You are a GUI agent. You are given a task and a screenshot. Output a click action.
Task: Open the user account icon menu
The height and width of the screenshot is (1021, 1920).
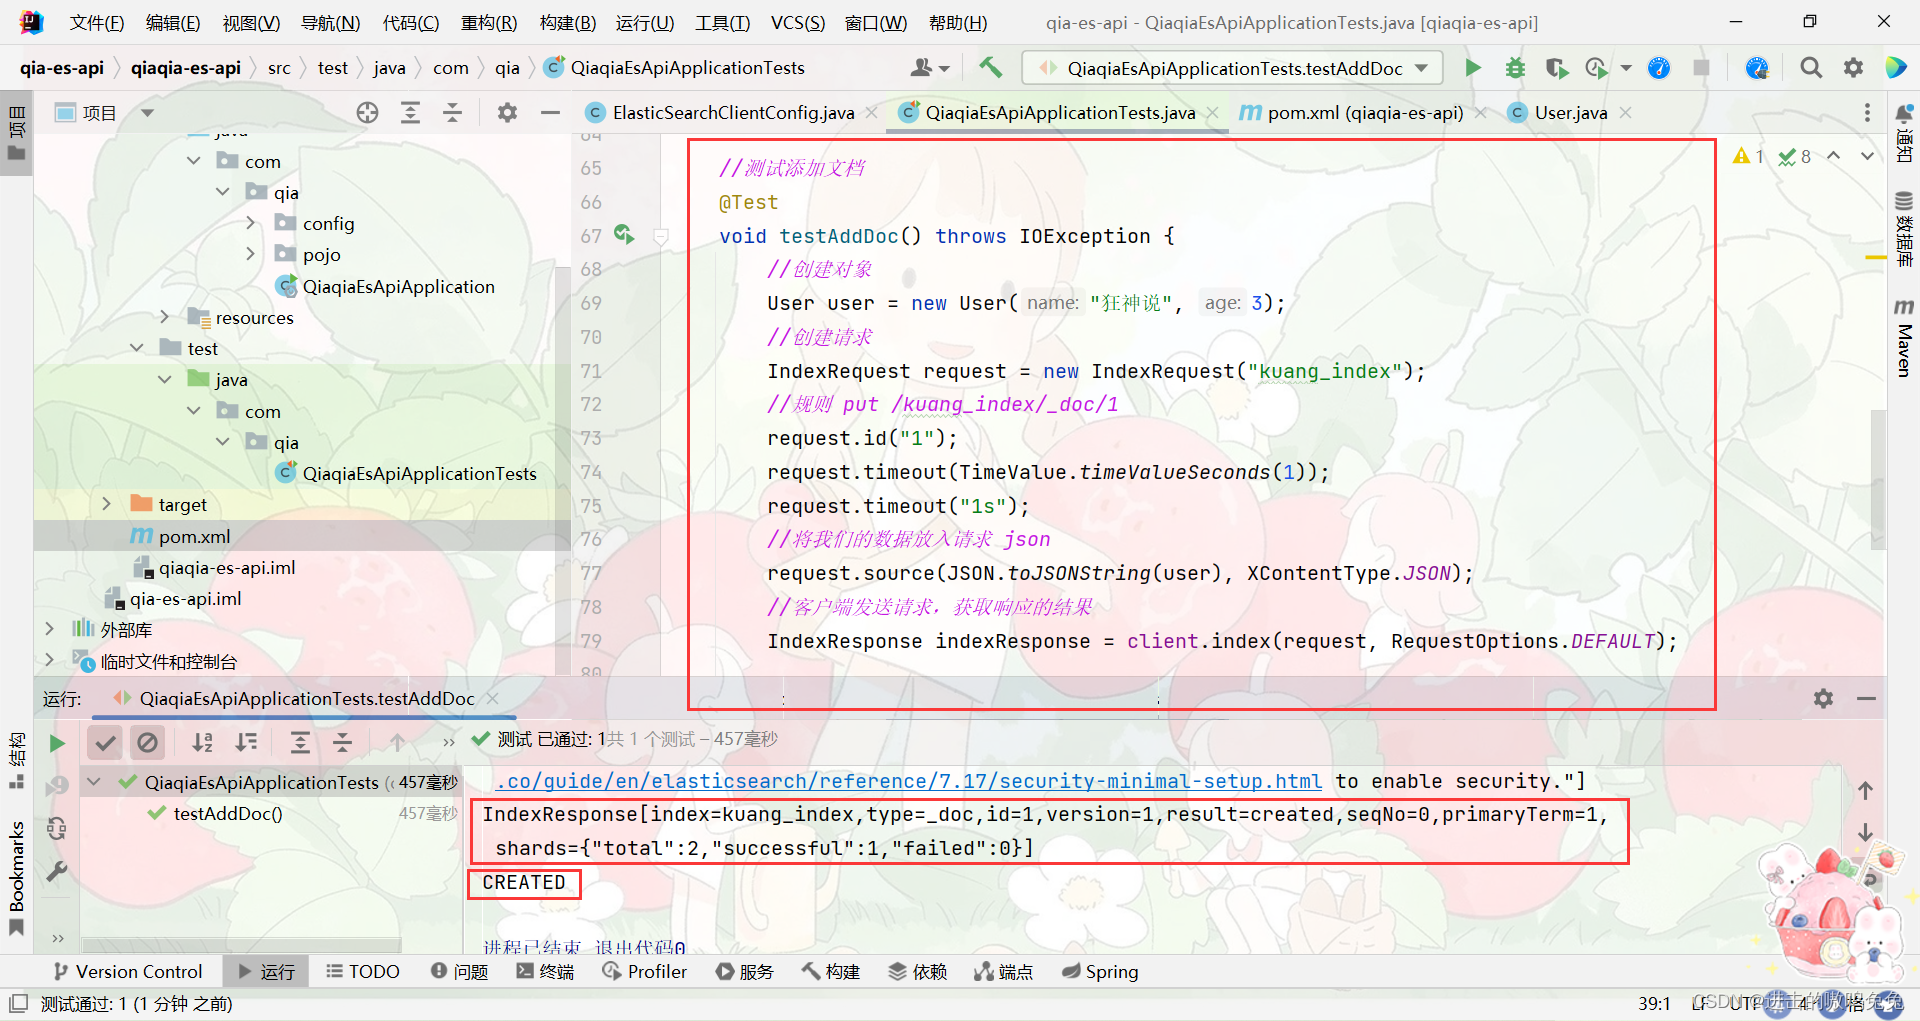click(x=929, y=68)
